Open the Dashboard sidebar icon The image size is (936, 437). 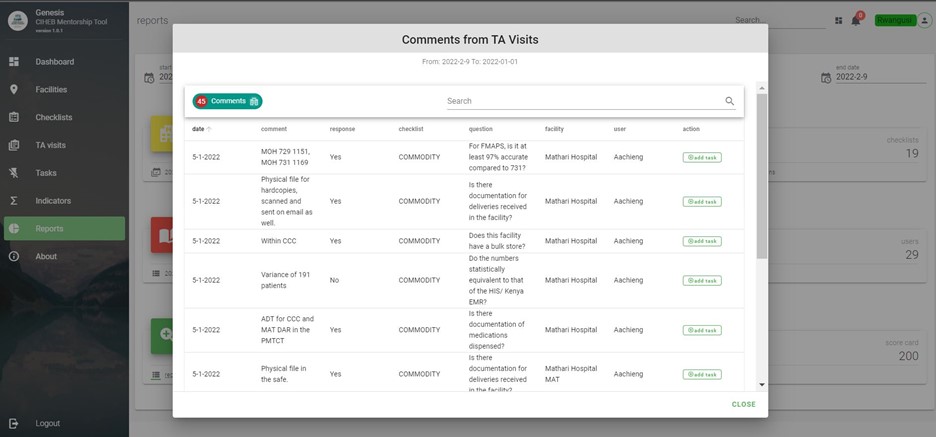pos(14,62)
